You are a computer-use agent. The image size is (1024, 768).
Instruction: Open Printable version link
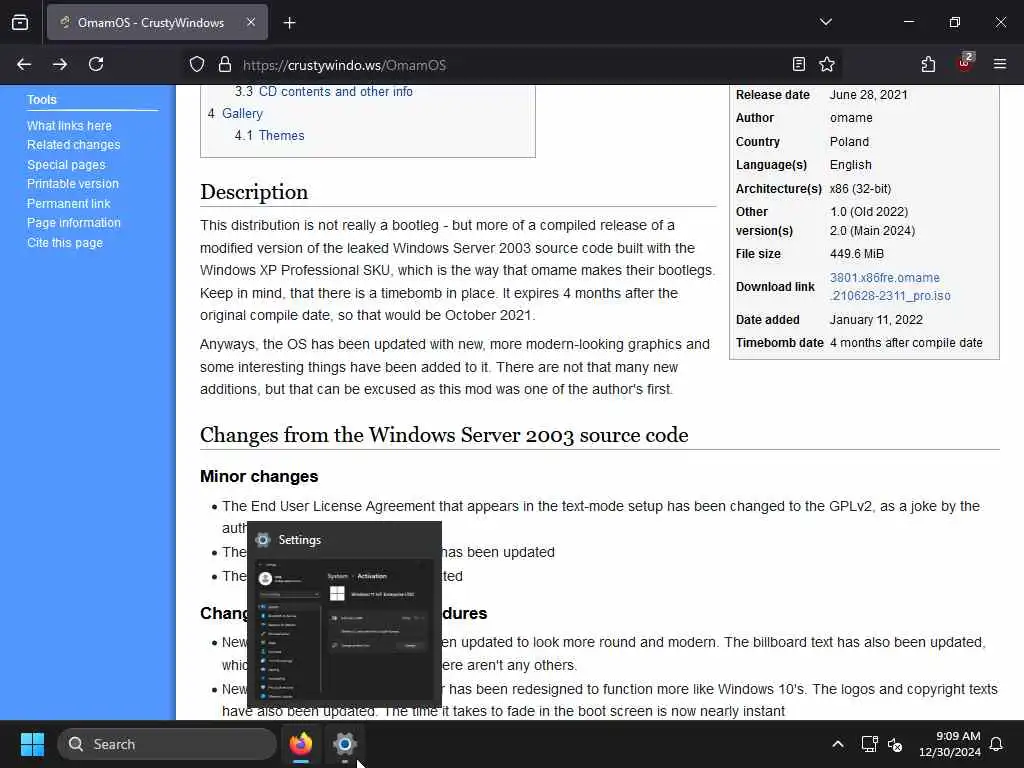73,184
